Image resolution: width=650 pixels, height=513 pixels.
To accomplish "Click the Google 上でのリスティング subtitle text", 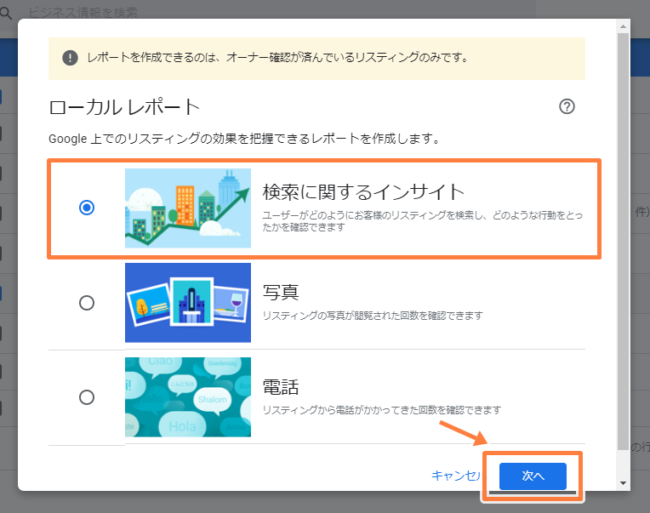I will pos(244,138).
